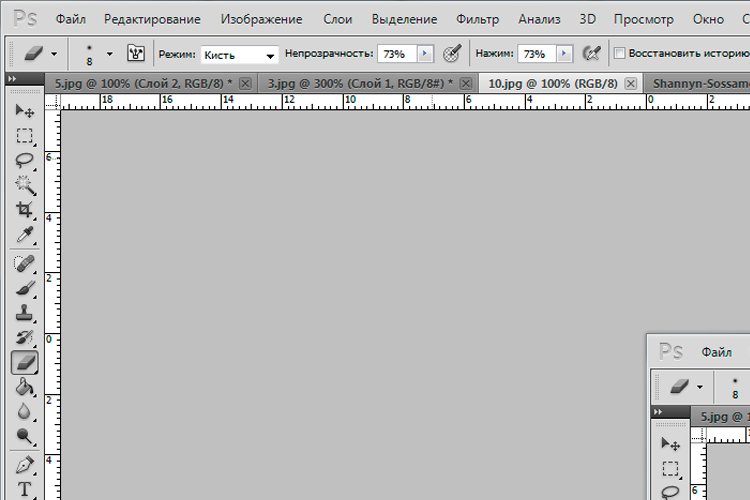Viewport: 750px width, 500px height.
Task: Open Файл menu in the nested window
Action: coord(716,352)
